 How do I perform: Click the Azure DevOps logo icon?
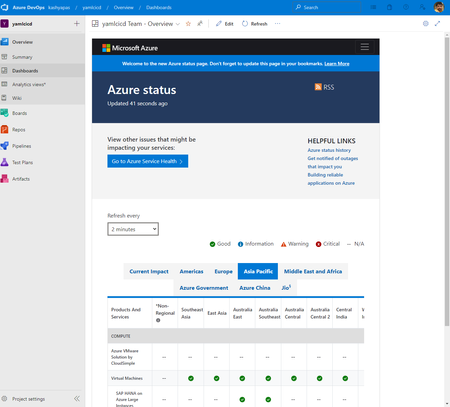(x=5, y=7)
